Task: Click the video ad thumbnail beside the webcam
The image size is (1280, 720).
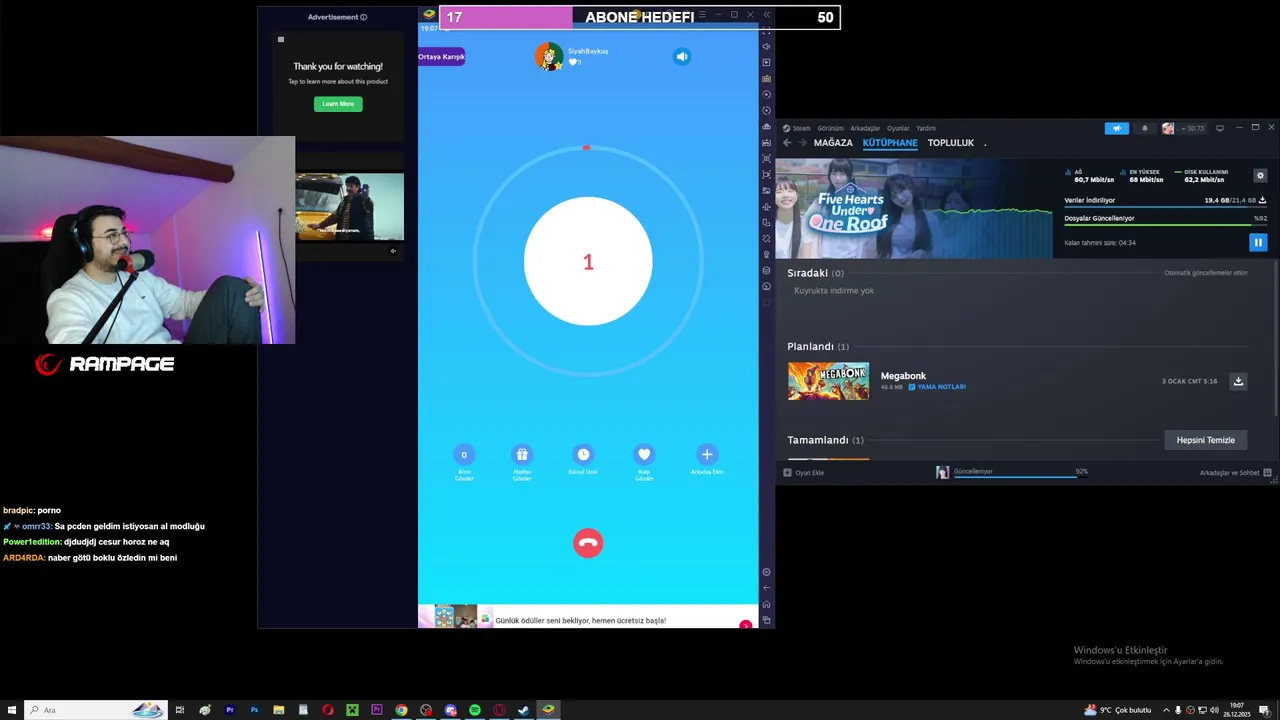Action: [x=350, y=207]
